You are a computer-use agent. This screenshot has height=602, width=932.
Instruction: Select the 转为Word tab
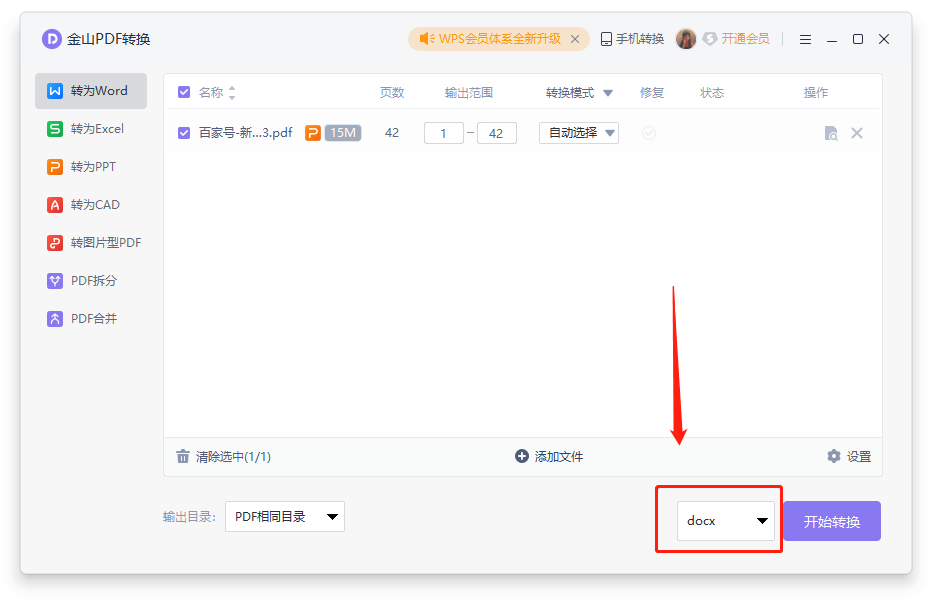coord(91,91)
